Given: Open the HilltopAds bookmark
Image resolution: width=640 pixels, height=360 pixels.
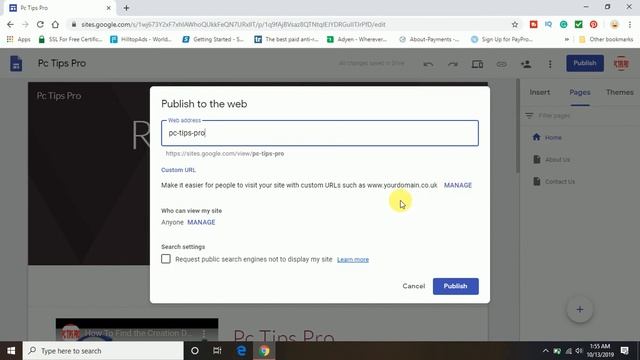Looking at the screenshot, I should coord(141,39).
